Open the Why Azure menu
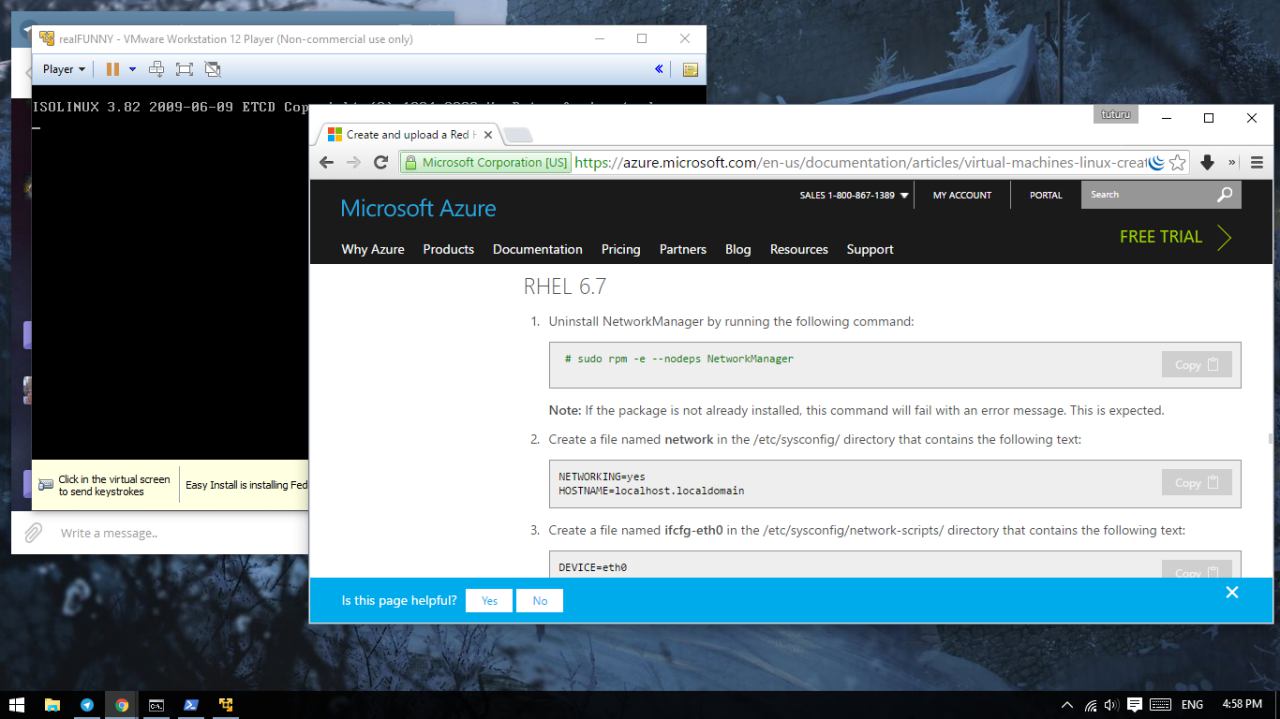 (x=373, y=249)
